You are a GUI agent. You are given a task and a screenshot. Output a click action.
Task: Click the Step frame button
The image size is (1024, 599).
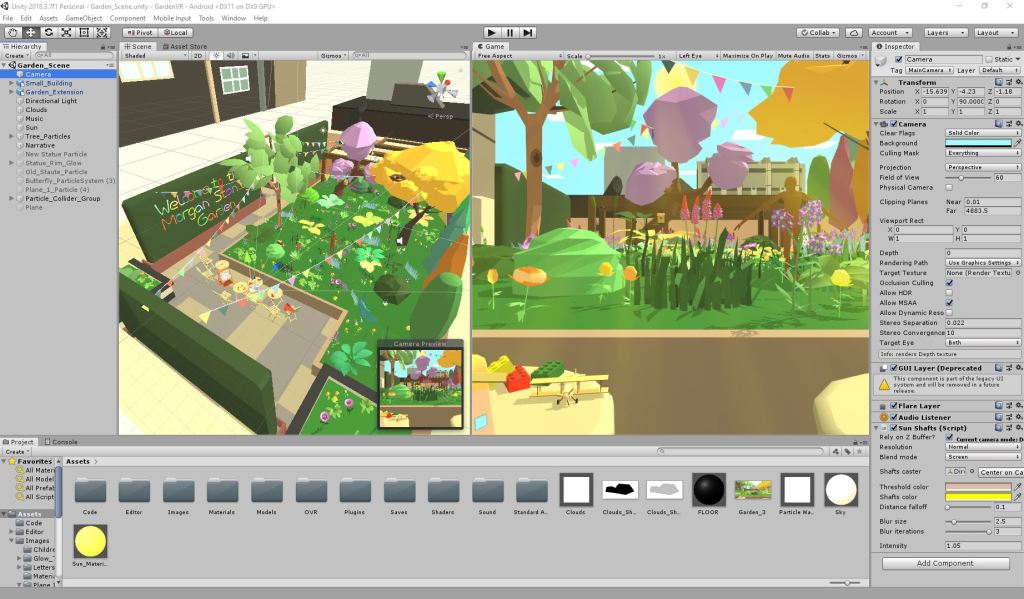pyautogui.click(x=527, y=32)
